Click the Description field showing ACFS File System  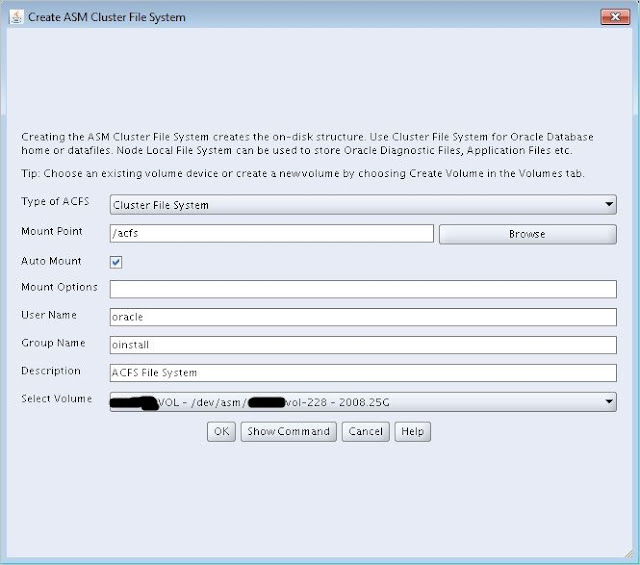click(363, 373)
